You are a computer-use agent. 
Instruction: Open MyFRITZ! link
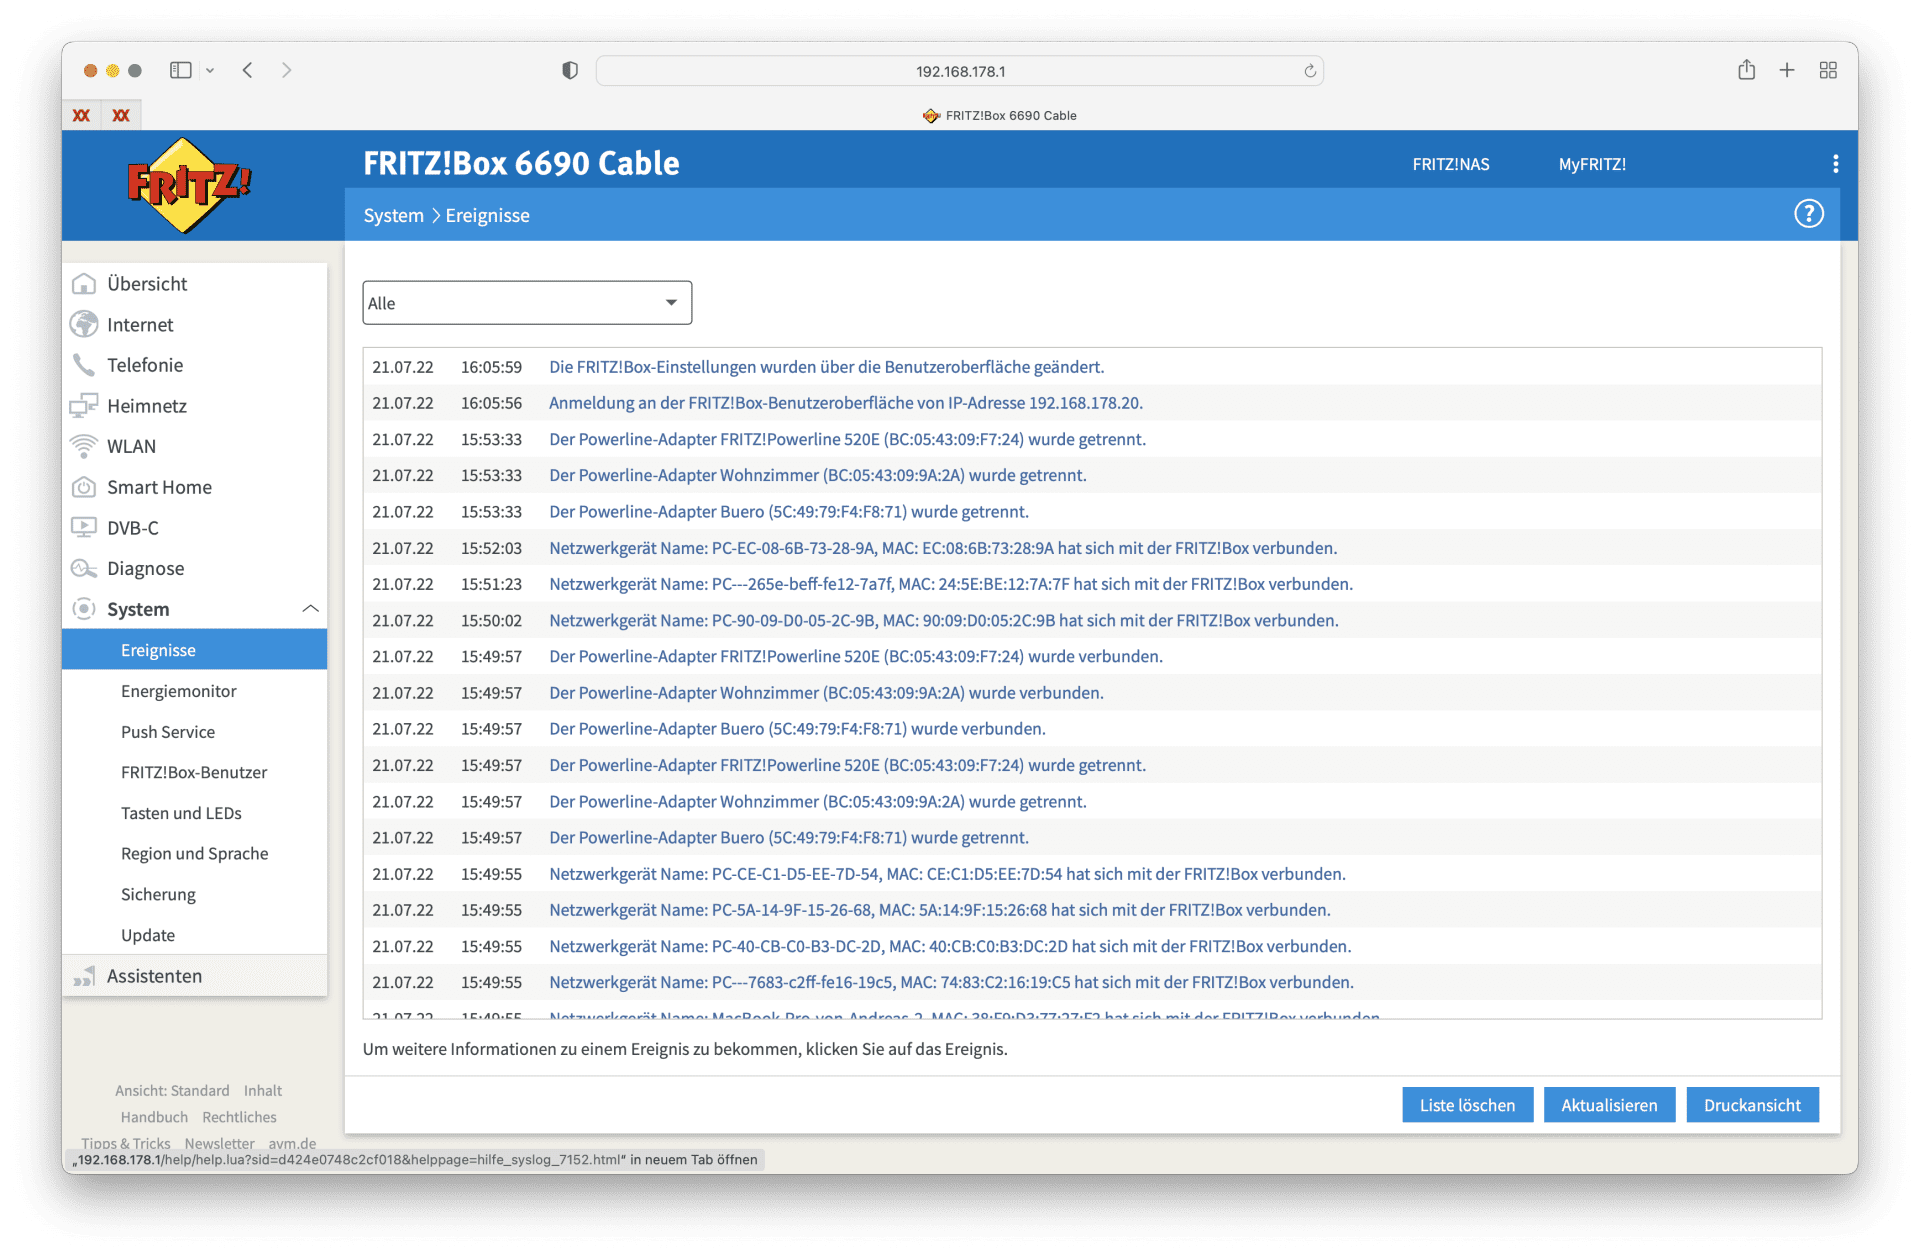1592,164
